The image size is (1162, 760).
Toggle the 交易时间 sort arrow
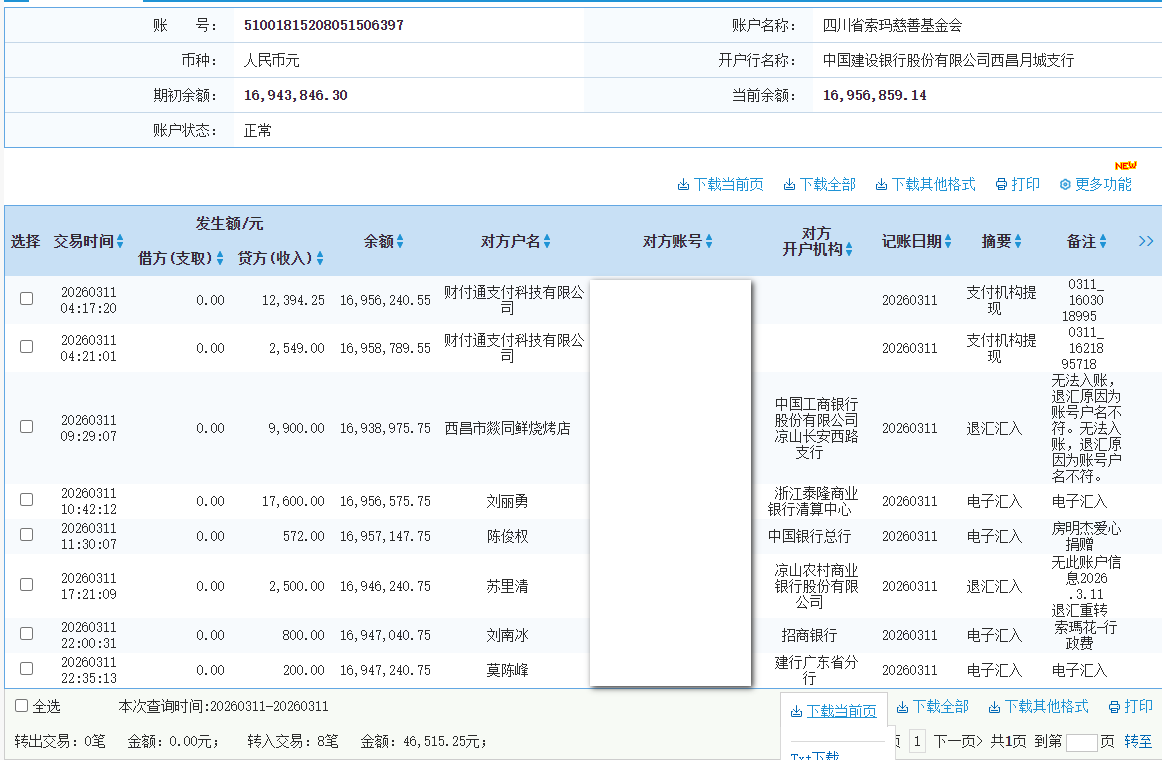click(121, 241)
